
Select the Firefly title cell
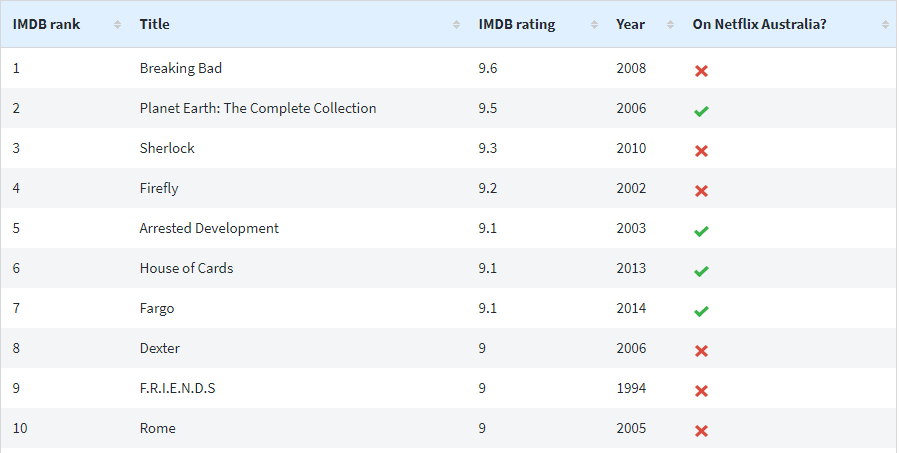tap(159, 188)
